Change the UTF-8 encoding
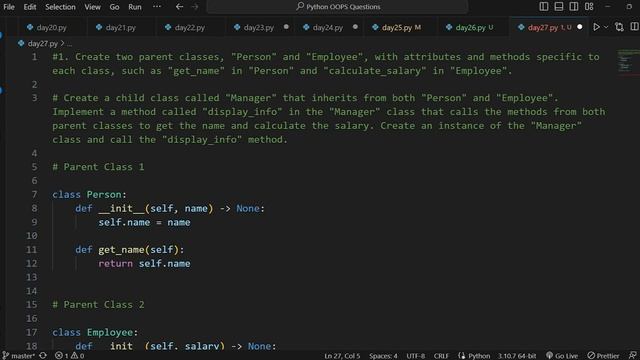The width and height of the screenshot is (640, 360). 416,356
